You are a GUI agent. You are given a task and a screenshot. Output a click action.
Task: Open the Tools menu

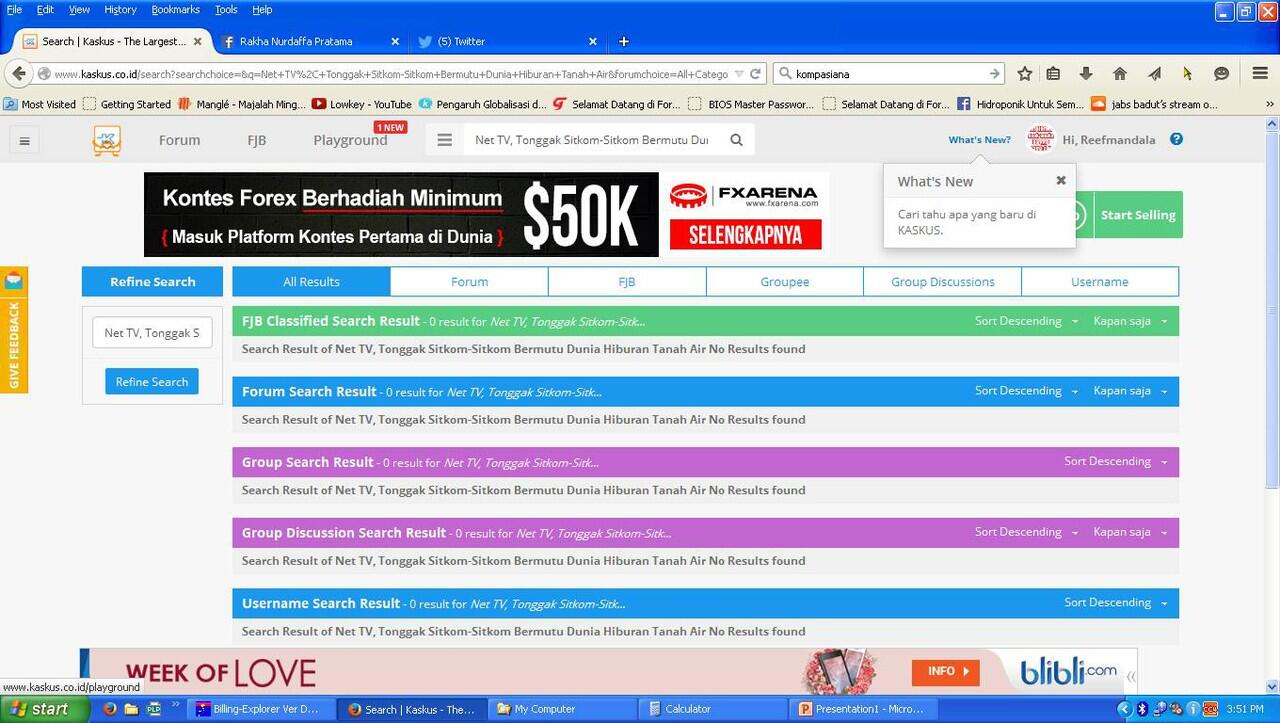(x=226, y=9)
